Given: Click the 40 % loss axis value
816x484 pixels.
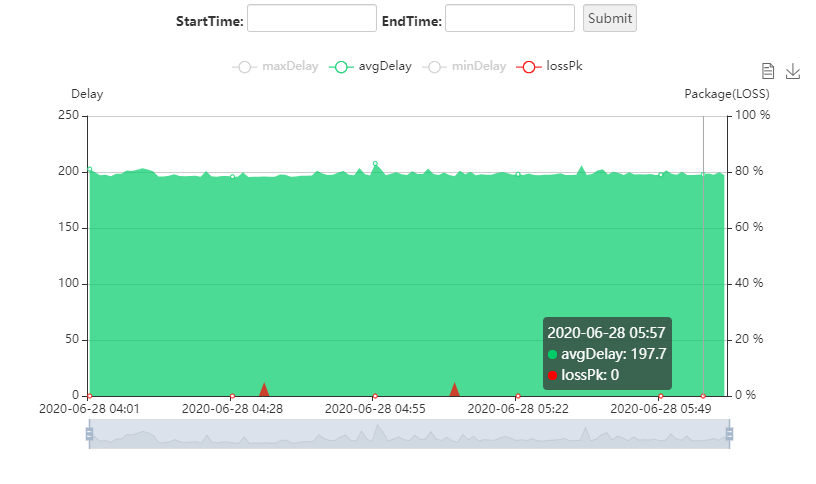Looking at the screenshot, I should point(749,283).
